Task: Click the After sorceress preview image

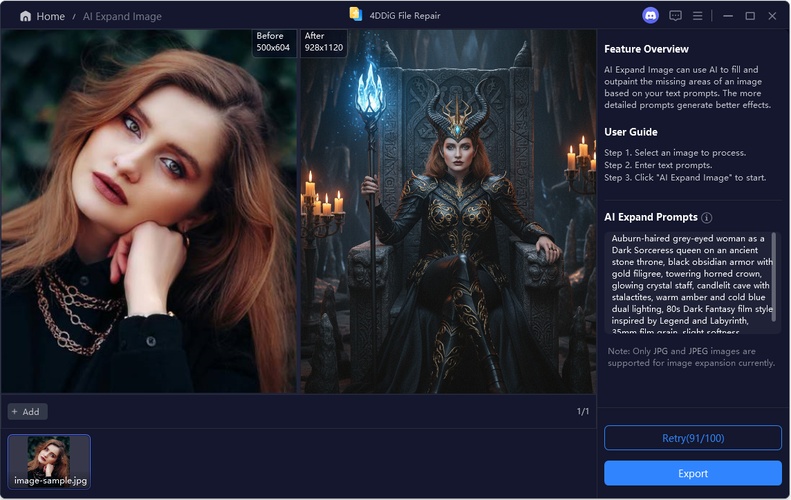Action: (448, 211)
